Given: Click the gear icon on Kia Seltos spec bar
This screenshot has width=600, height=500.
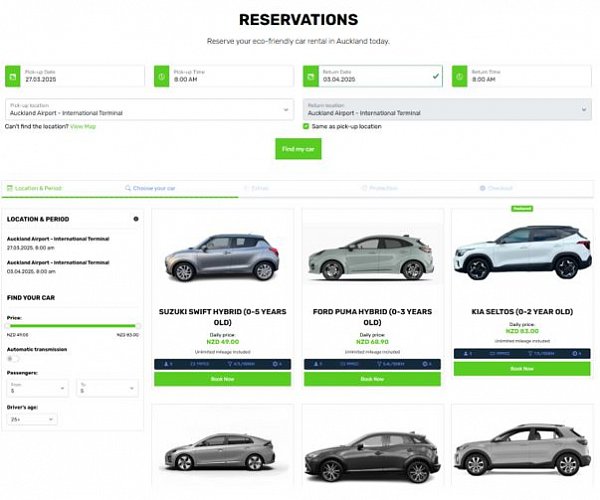Looking at the screenshot, I should 574,353.
